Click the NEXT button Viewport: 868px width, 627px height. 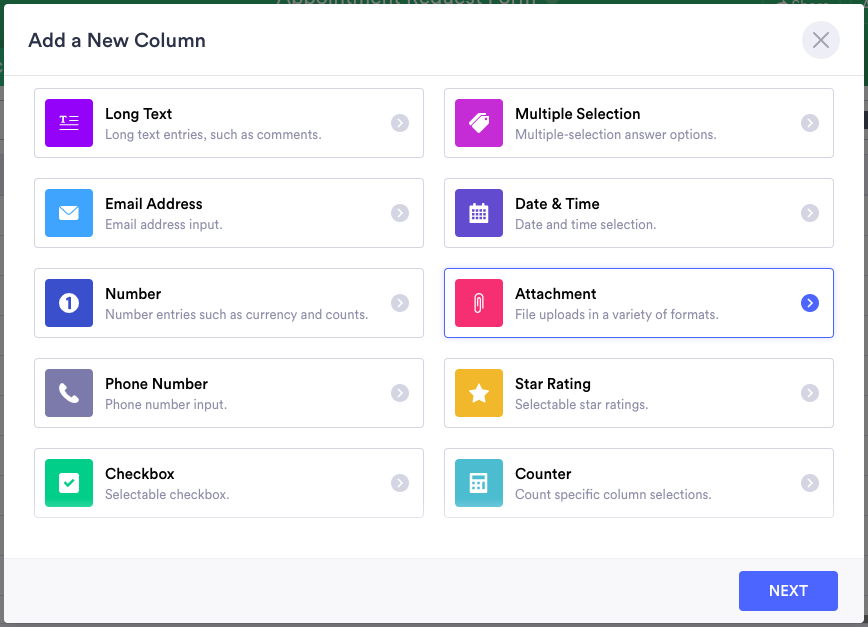788,590
